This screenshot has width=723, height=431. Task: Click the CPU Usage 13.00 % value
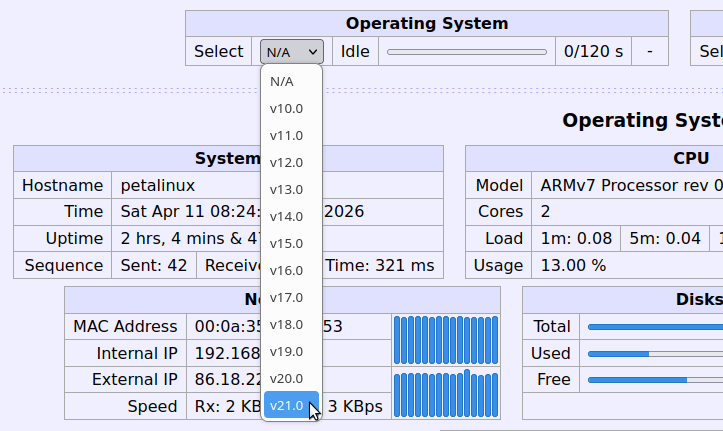click(x=573, y=265)
